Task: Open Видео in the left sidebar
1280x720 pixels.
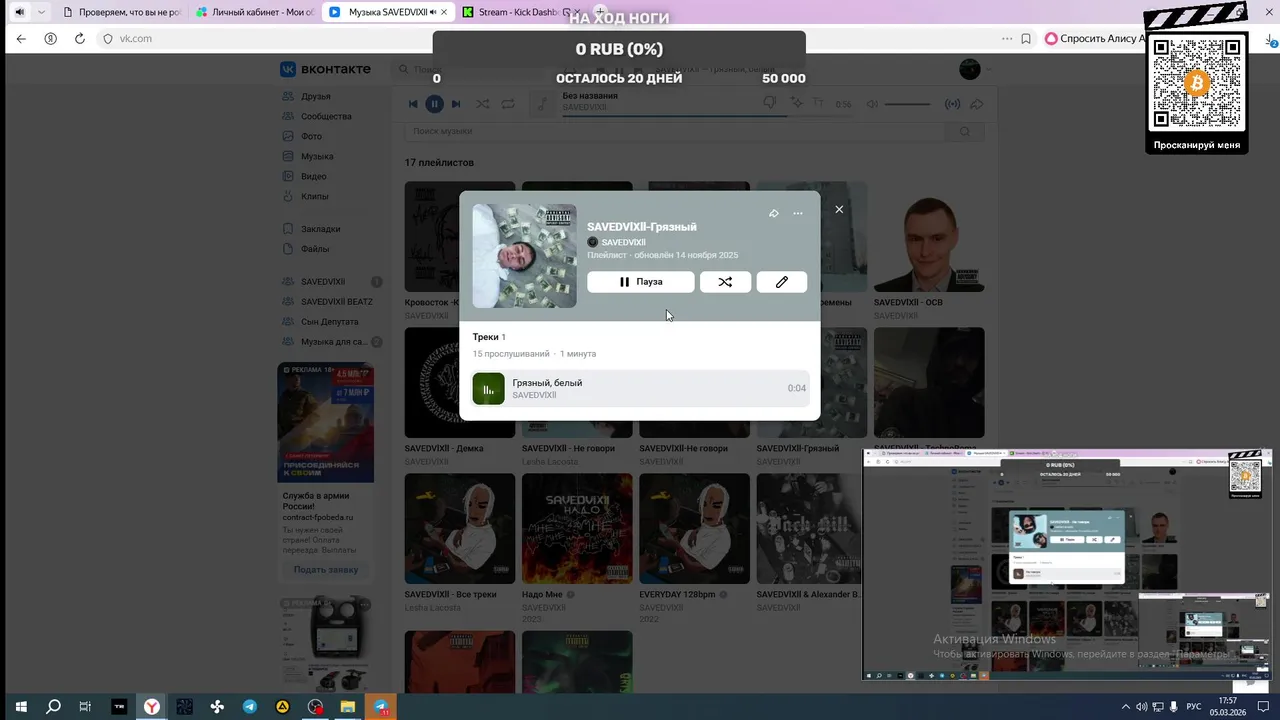Action: coord(313,176)
